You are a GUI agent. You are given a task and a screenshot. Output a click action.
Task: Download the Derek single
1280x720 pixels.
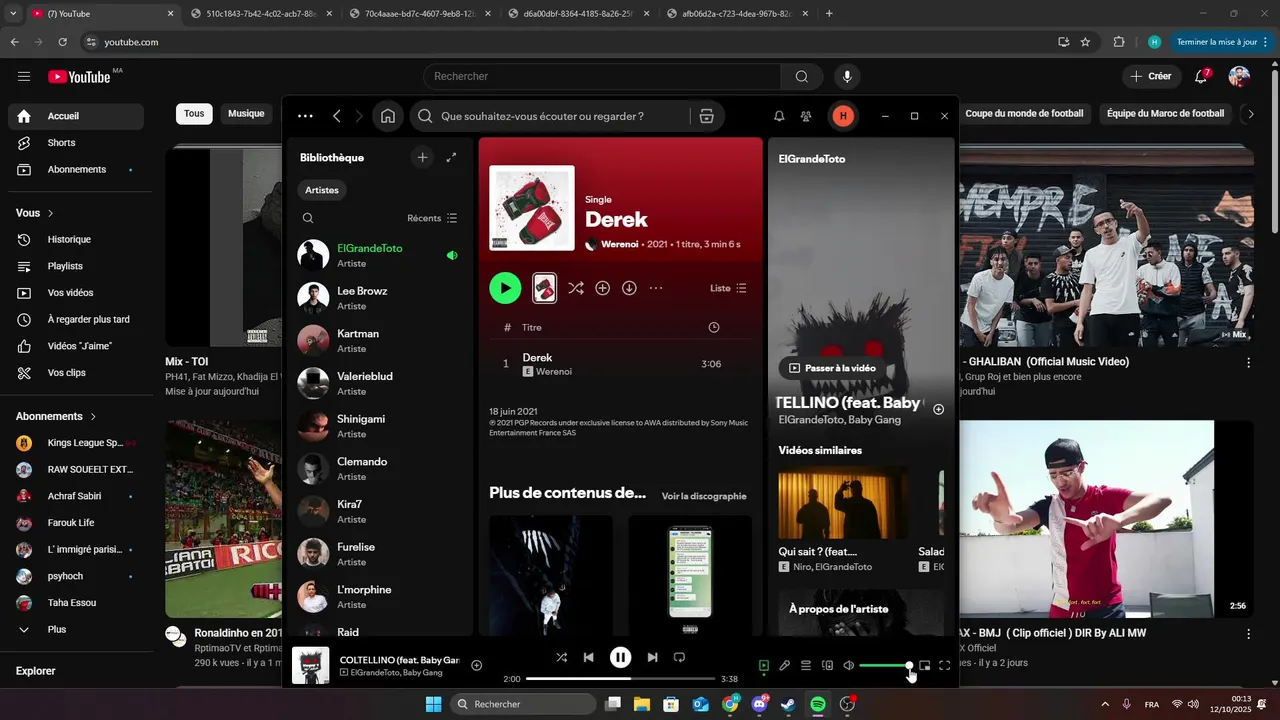coord(629,288)
